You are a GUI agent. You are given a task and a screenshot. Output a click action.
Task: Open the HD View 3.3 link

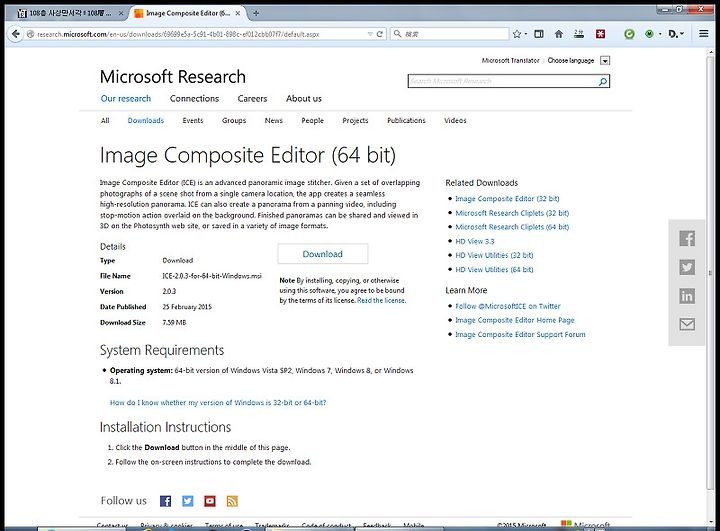click(x=475, y=241)
